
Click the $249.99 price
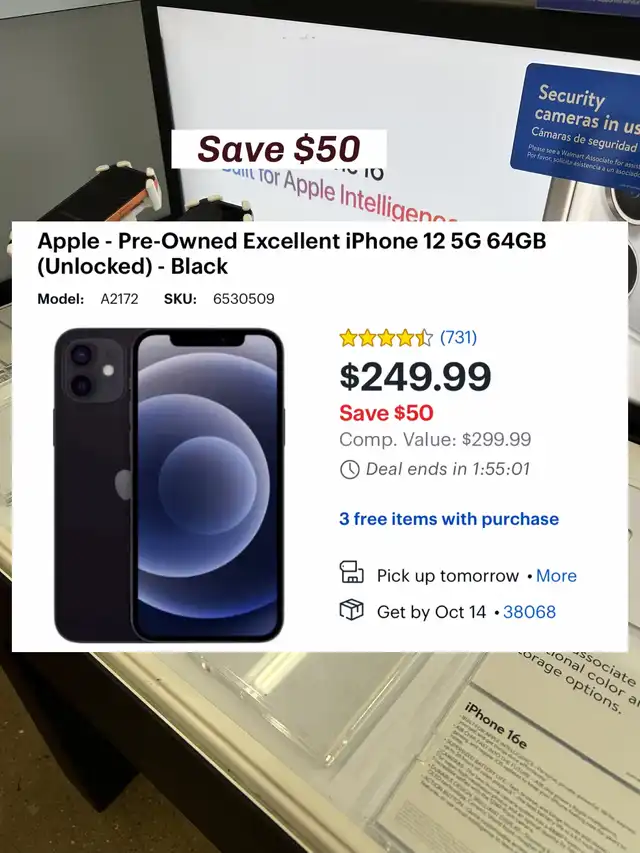415,376
